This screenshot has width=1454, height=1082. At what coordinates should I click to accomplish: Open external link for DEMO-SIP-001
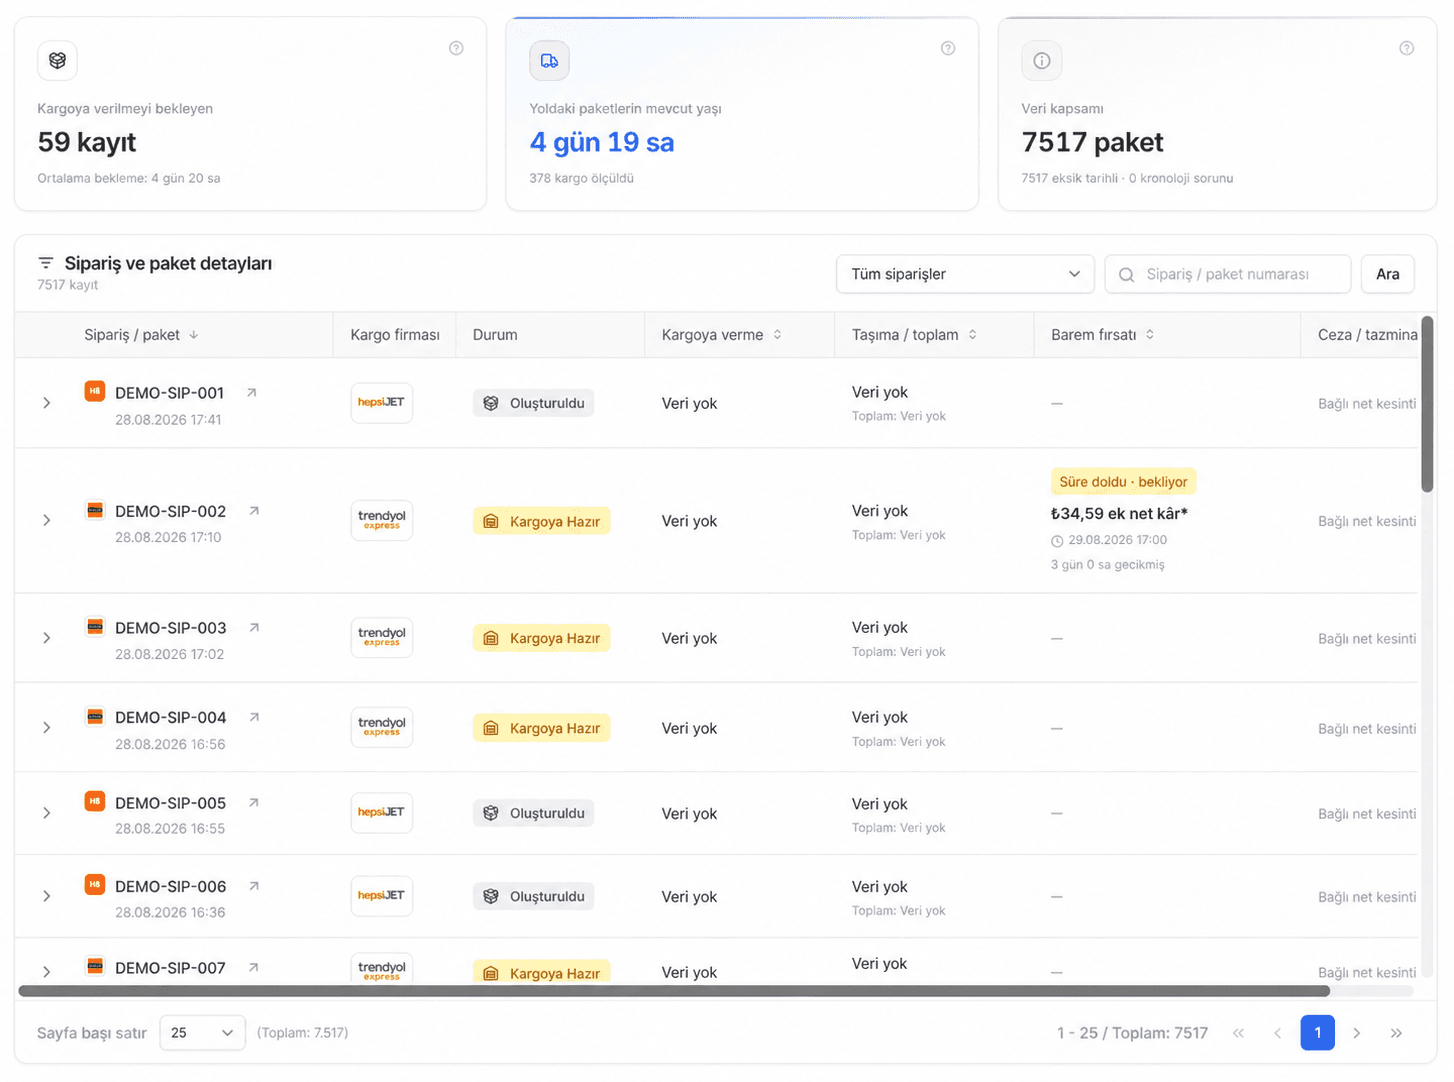click(x=252, y=393)
